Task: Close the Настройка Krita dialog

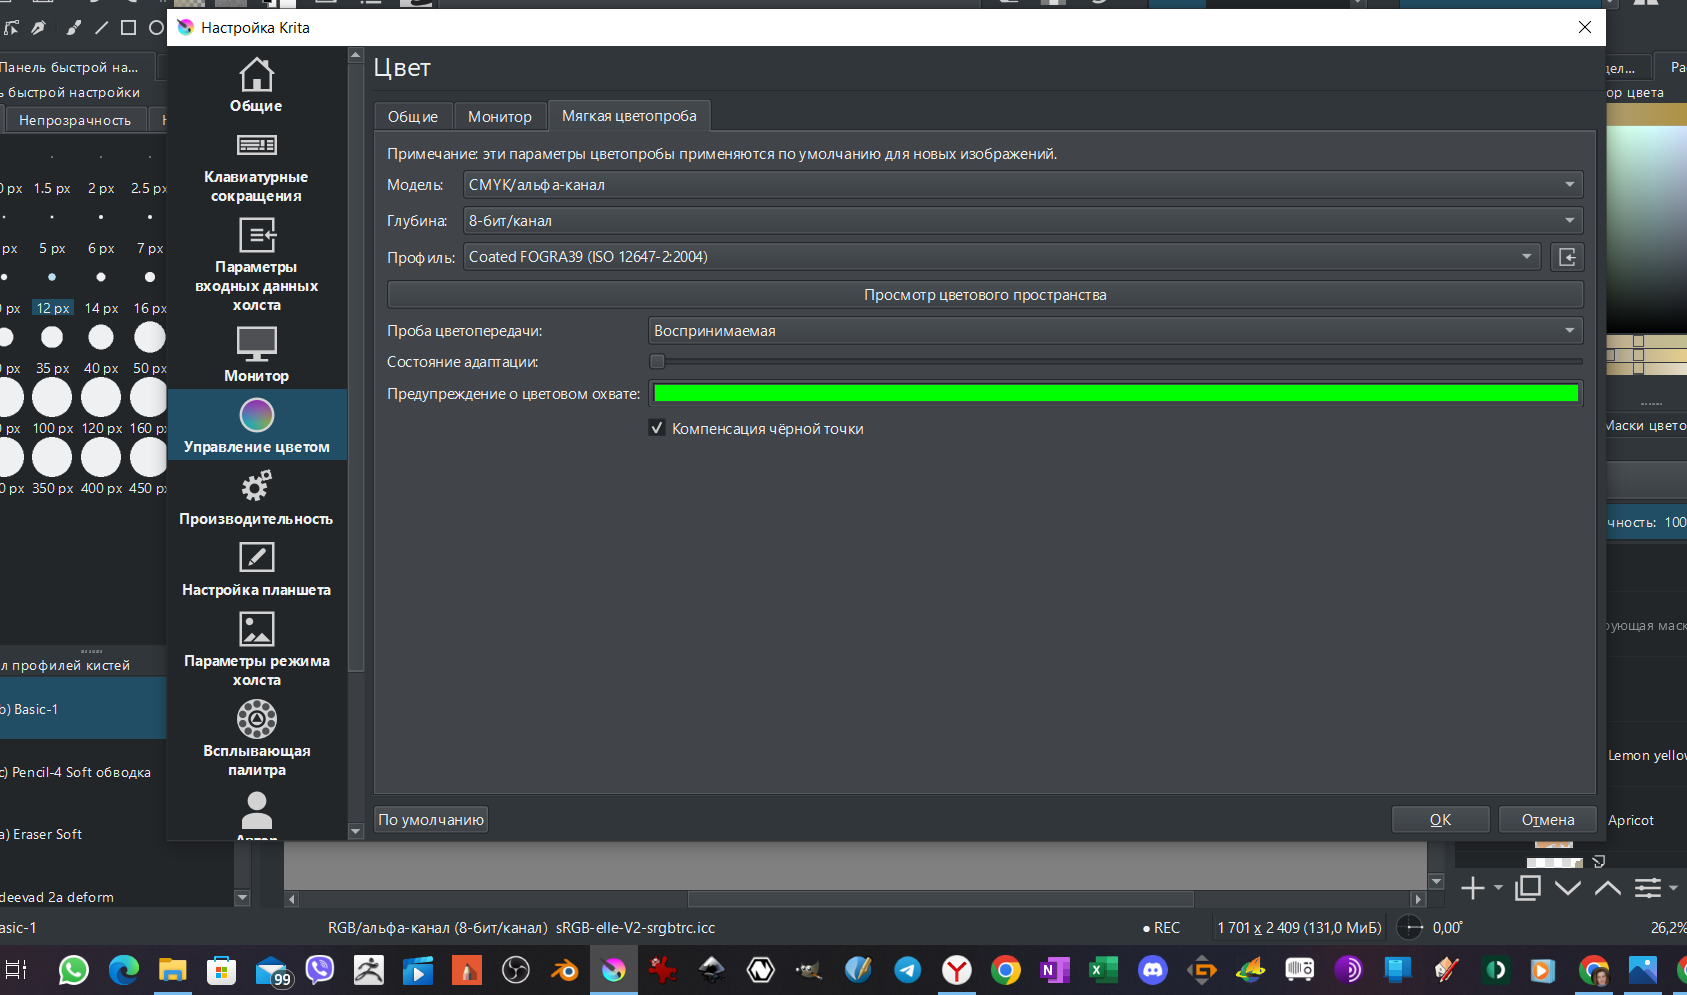Action: click(1585, 27)
